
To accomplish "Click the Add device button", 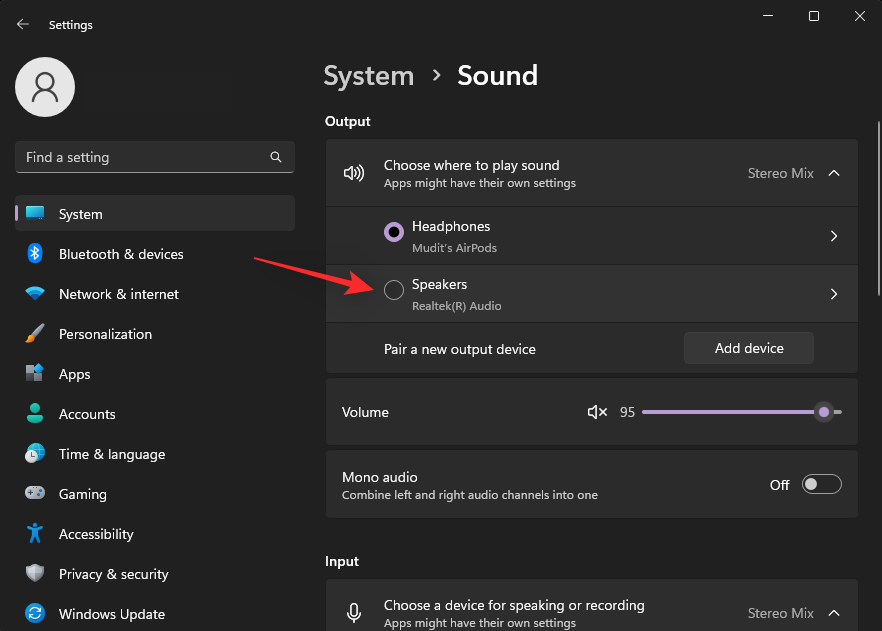I will click(x=749, y=348).
